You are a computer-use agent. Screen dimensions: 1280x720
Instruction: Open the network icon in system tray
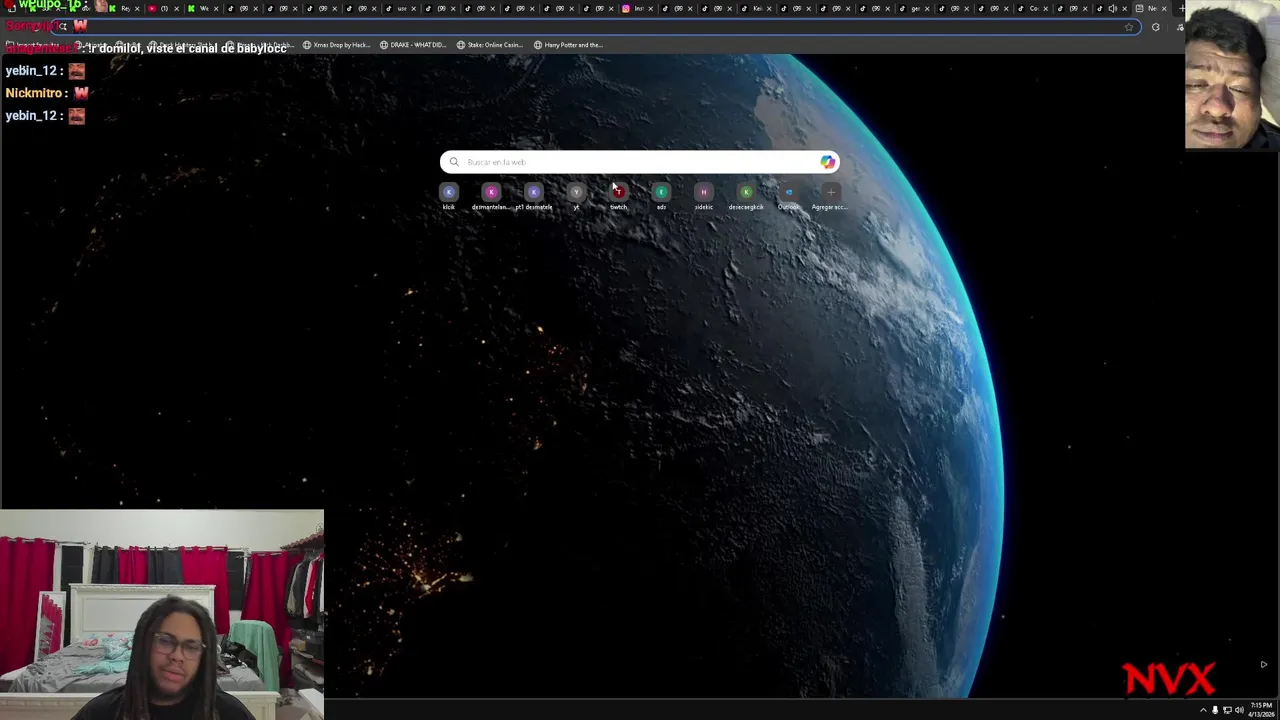[x=1227, y=710]
